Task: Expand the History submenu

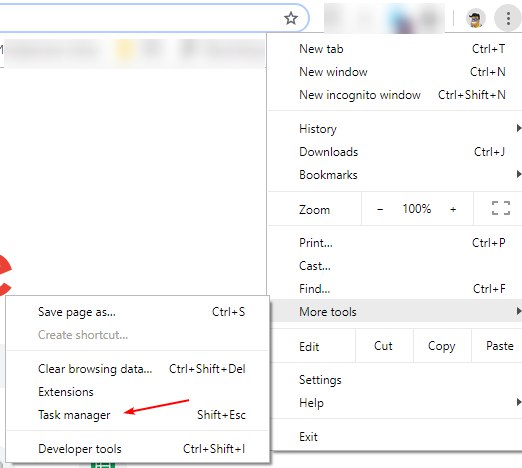Action: click(x=395, y=129)
